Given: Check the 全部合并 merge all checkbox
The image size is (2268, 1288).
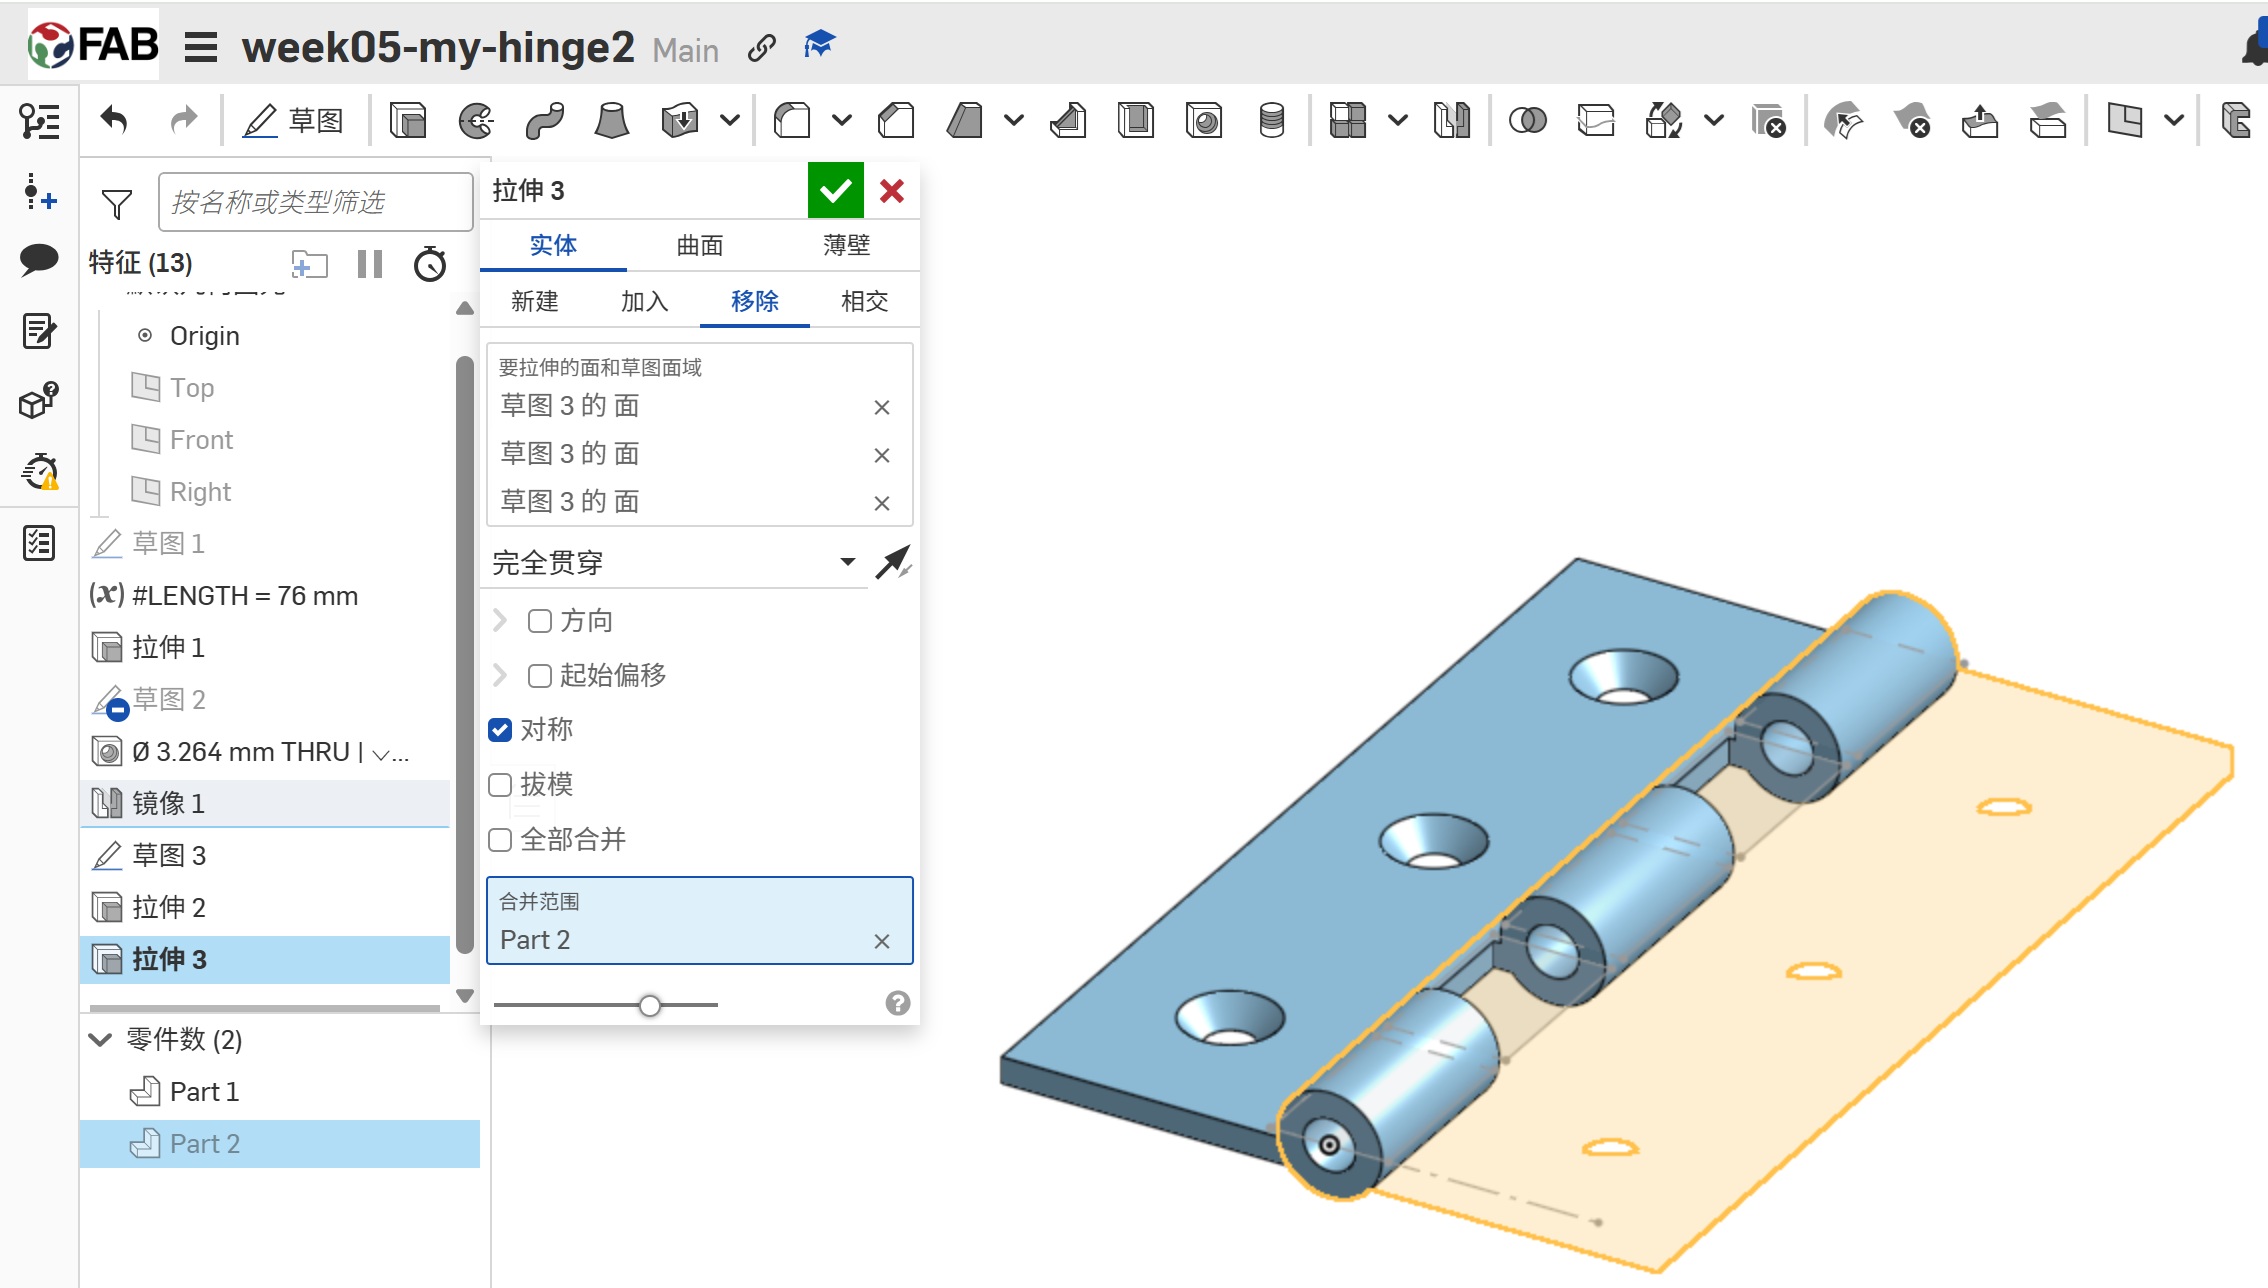Looking at the screenshot, I should [500, 840].
